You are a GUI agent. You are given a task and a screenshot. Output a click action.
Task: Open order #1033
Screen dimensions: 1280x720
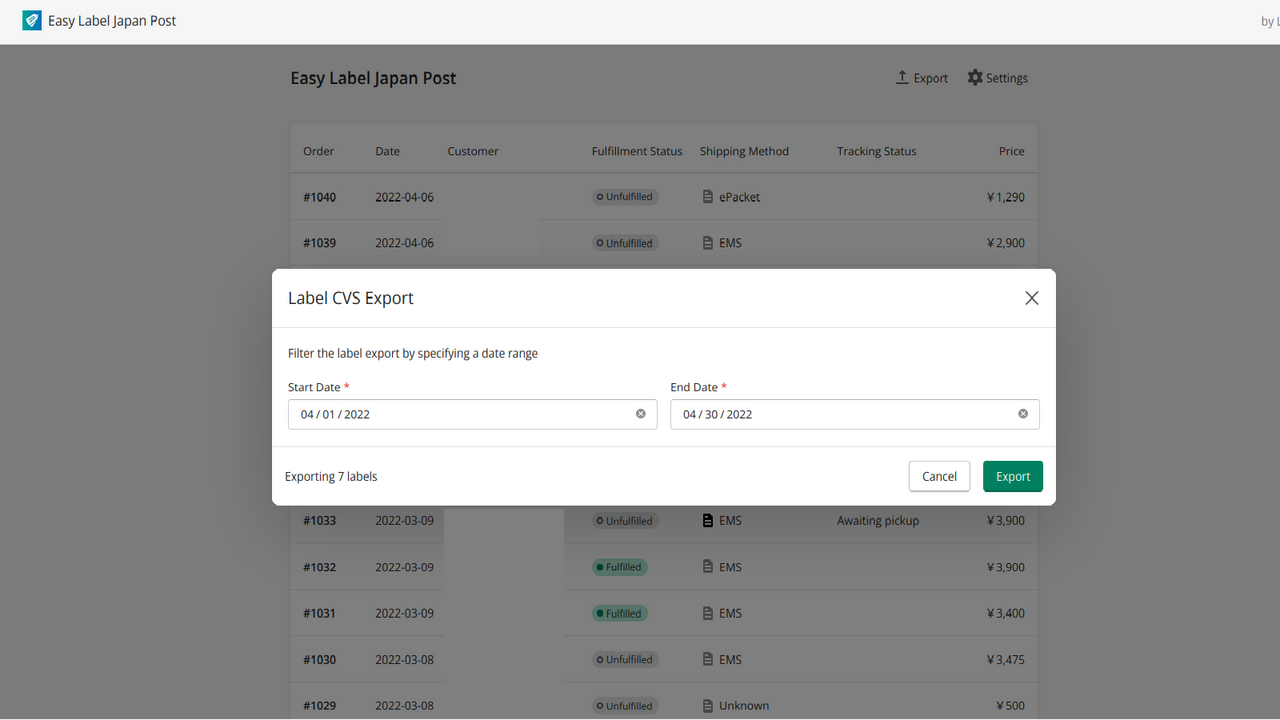(319, 521)
